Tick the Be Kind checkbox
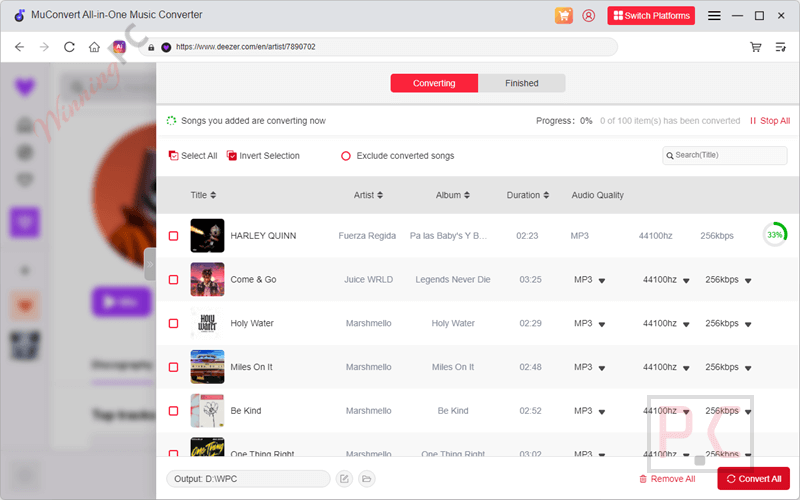Viewport: 800px width, 500px height. coord(173,411)
